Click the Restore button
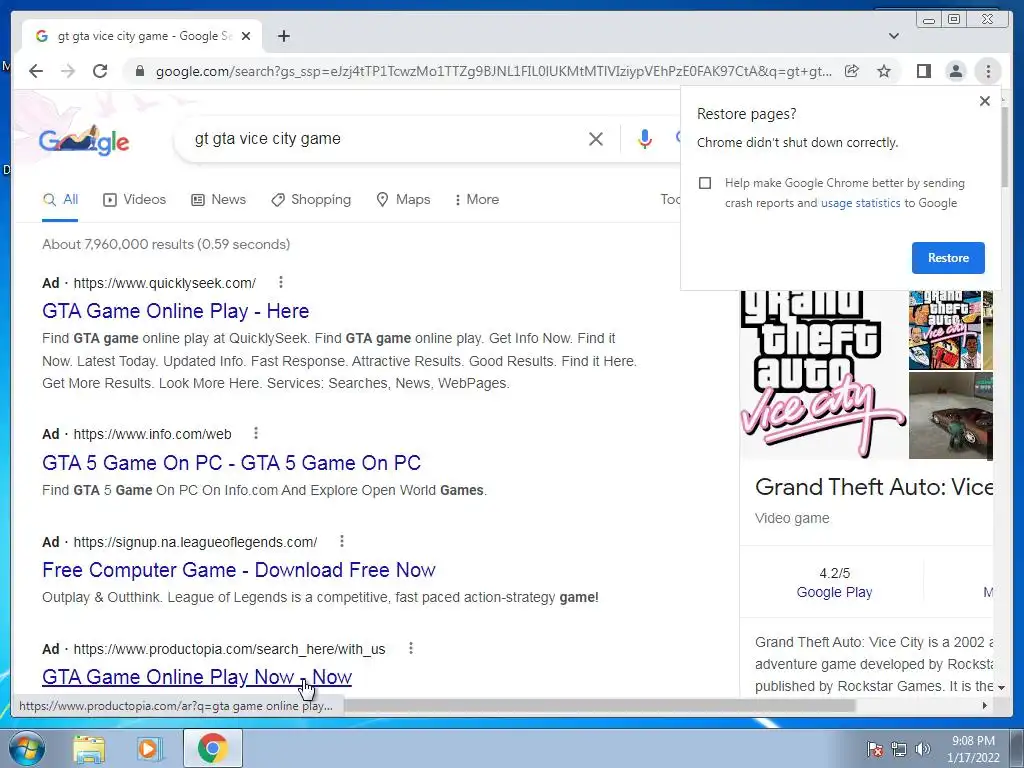 (948, 258)
